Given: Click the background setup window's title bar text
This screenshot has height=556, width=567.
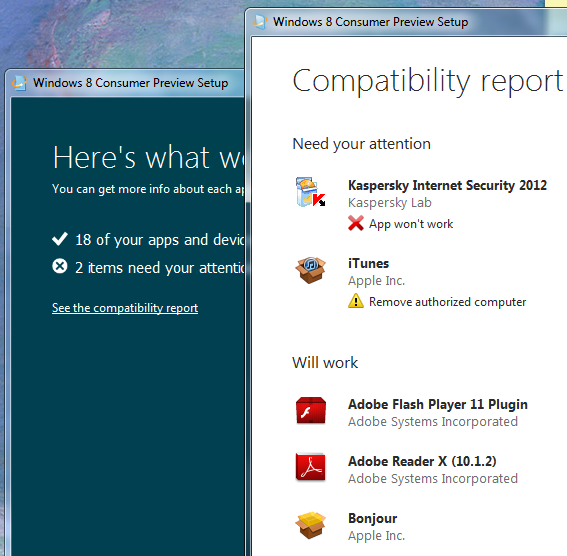Looking at the screenshot, I should (x=131, y=83).
